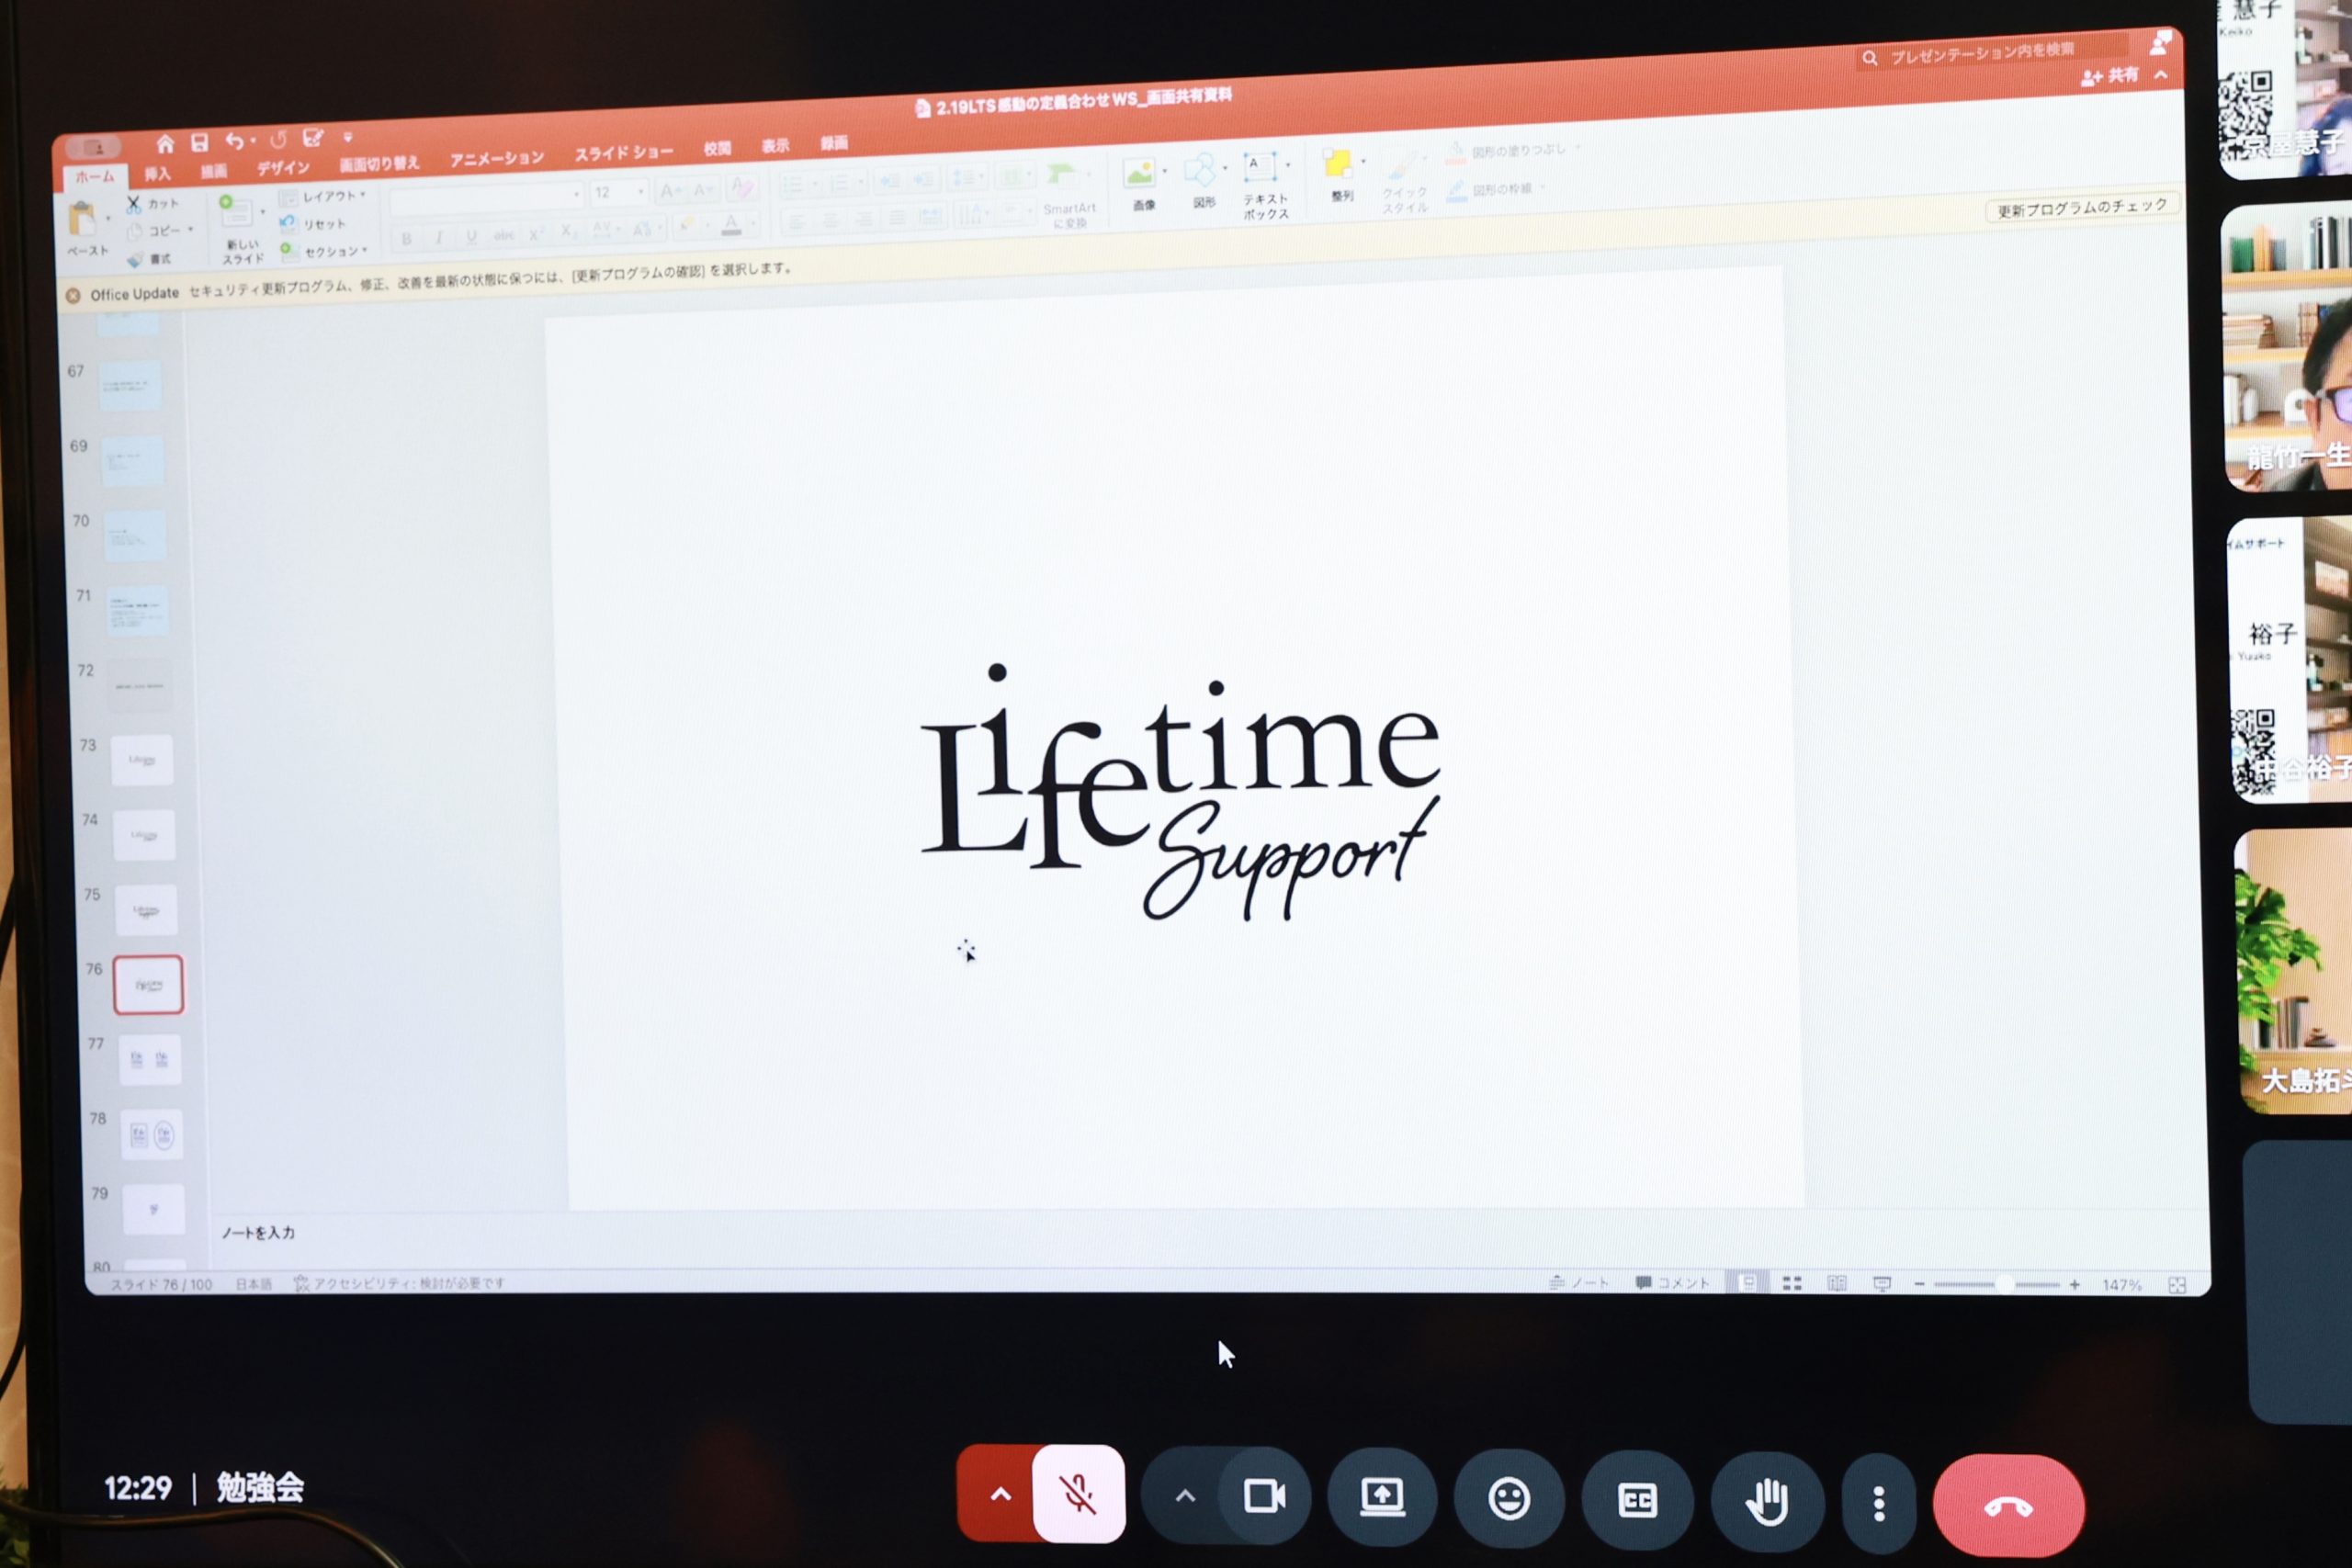The height and width of the screenshot is (1568, 2352).
Task: Click the present screen share icon
Action: (x=1382, y=1497)
